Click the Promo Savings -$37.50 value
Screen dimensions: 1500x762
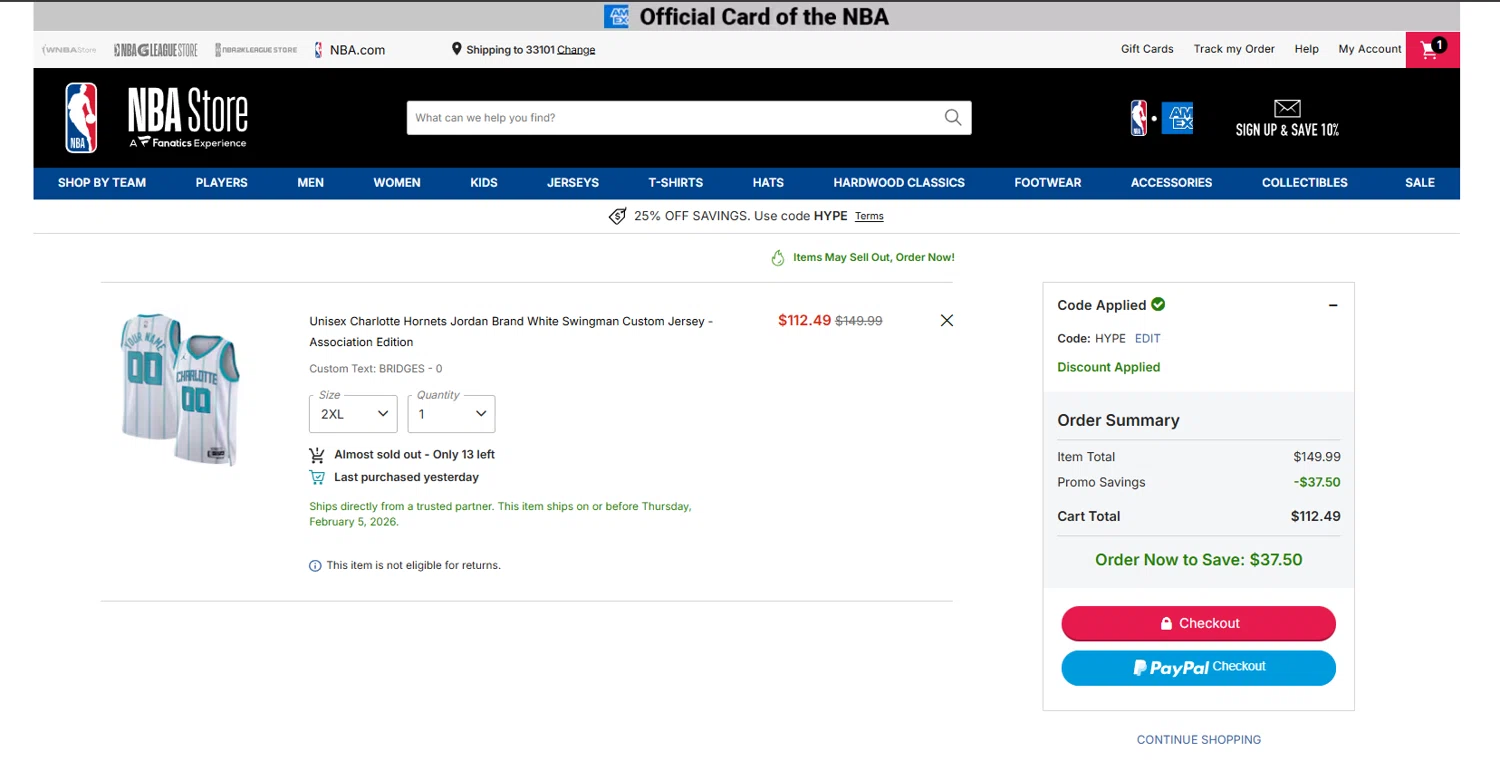1317,482
